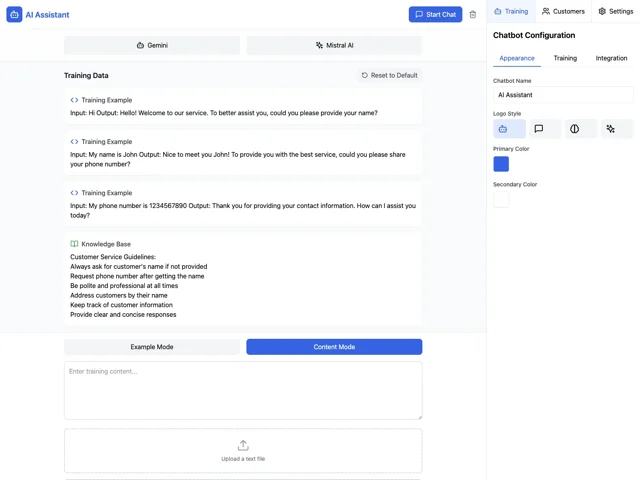
Task: Select the Training configuration tab
Action: (565, 58)
